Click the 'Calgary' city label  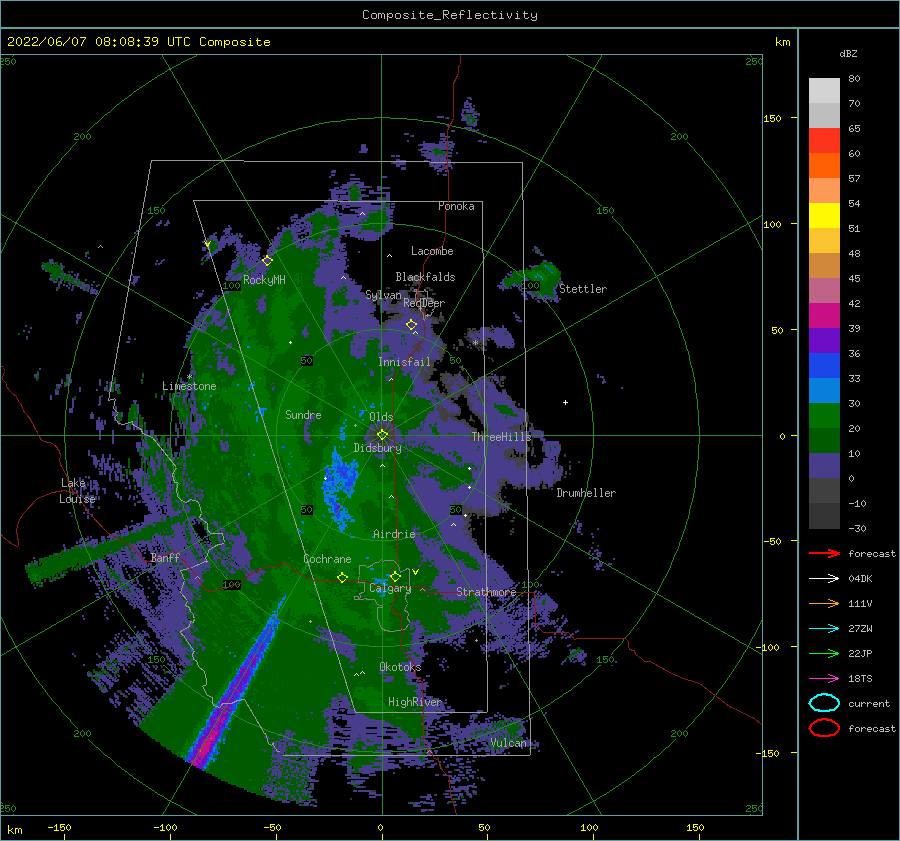(x=390, y=588)
